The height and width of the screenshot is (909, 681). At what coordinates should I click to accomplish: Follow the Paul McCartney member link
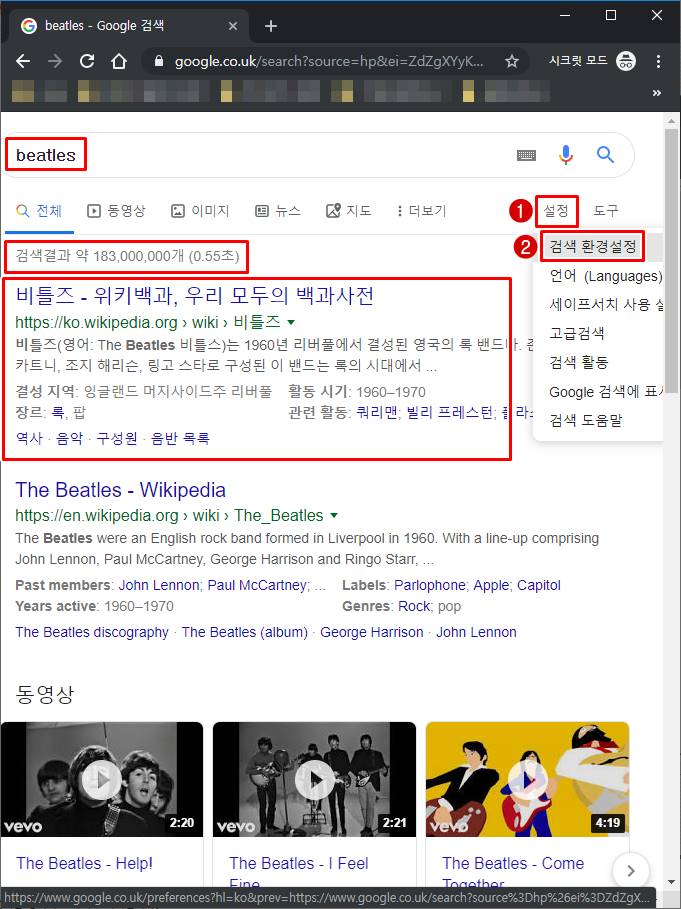[x=257, y=586]
